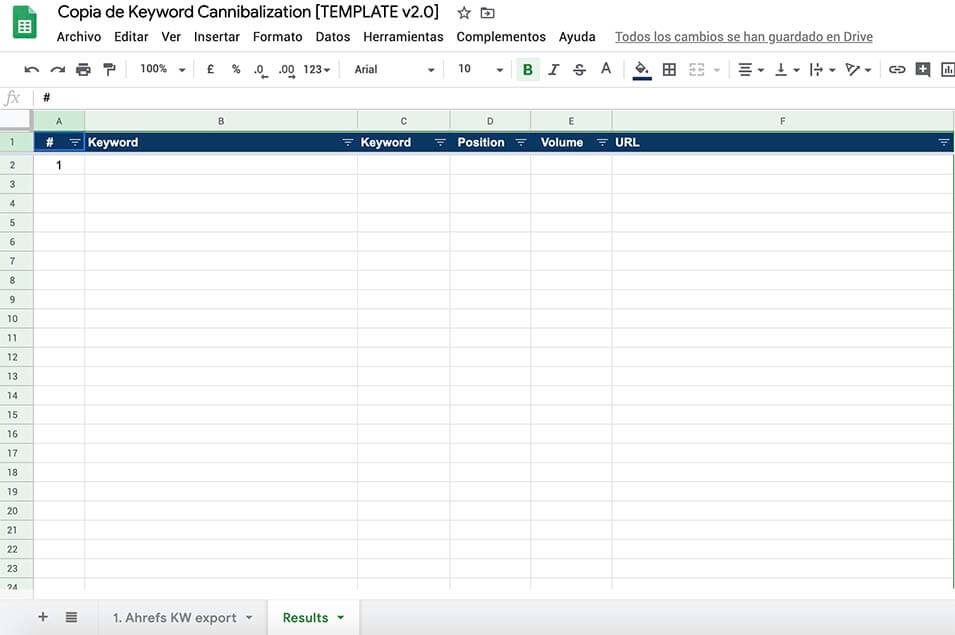Toggle strikethrough formatting

[579, 70]
